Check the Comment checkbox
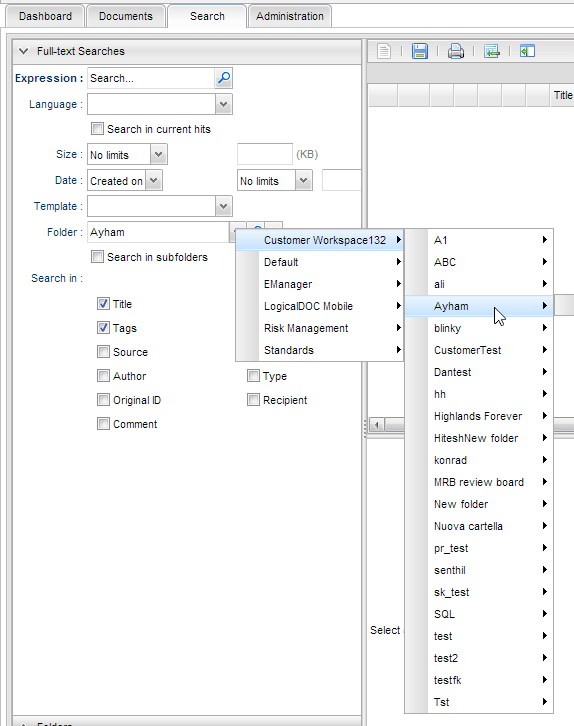Image resolution: width=574 pixels, height=726 pixels. 103,424
